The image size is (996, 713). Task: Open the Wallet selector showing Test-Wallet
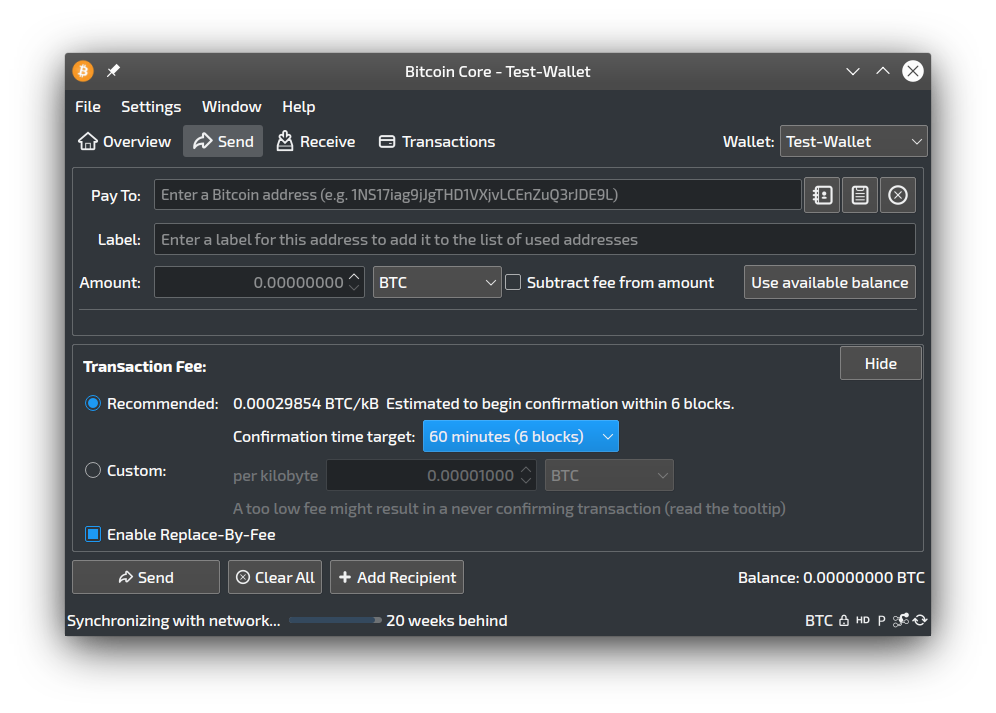853,141
